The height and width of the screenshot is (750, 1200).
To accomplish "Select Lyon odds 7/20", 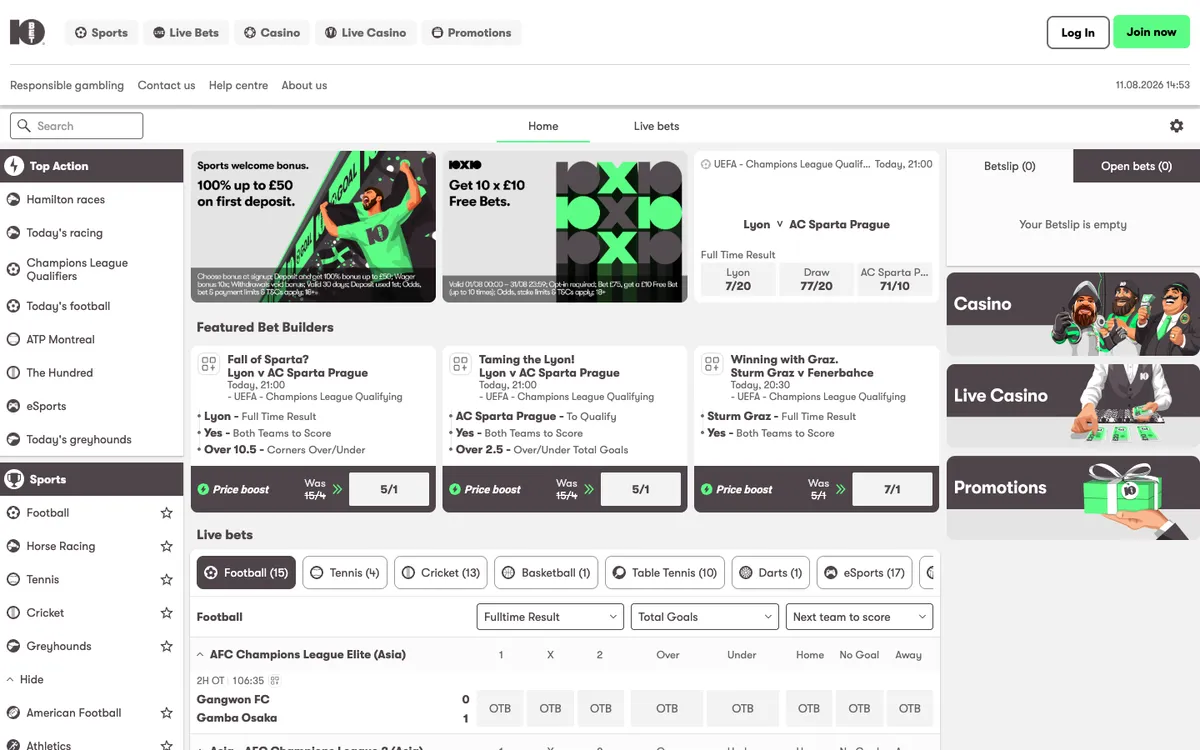I will 738,279.
